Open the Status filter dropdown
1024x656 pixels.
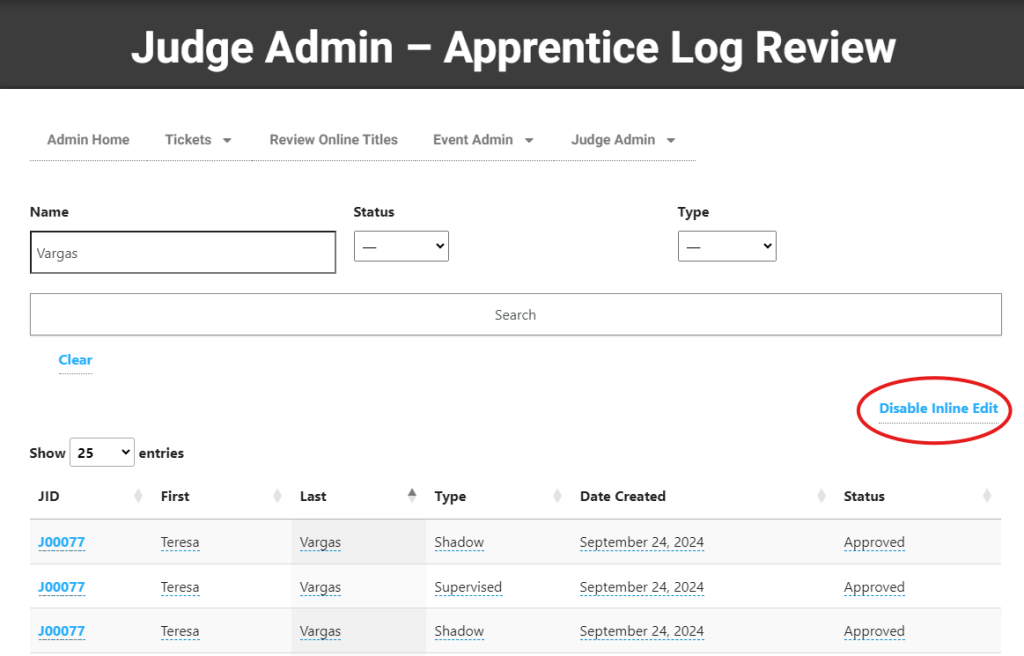[x=401, y=246]
